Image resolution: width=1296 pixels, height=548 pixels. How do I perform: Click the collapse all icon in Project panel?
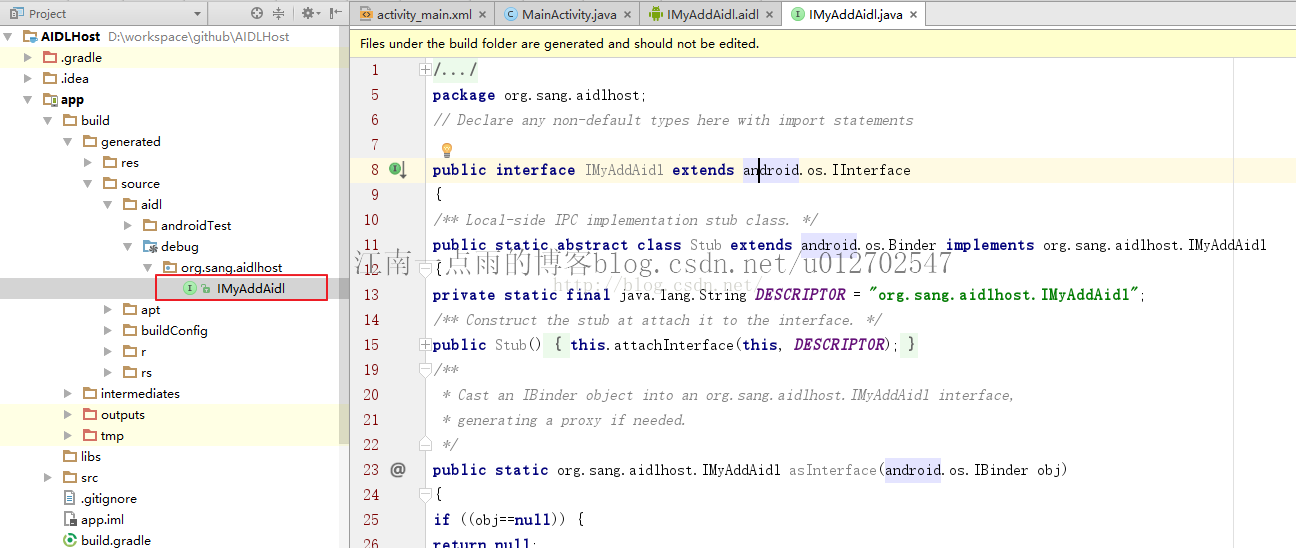(x=279, y=13)
